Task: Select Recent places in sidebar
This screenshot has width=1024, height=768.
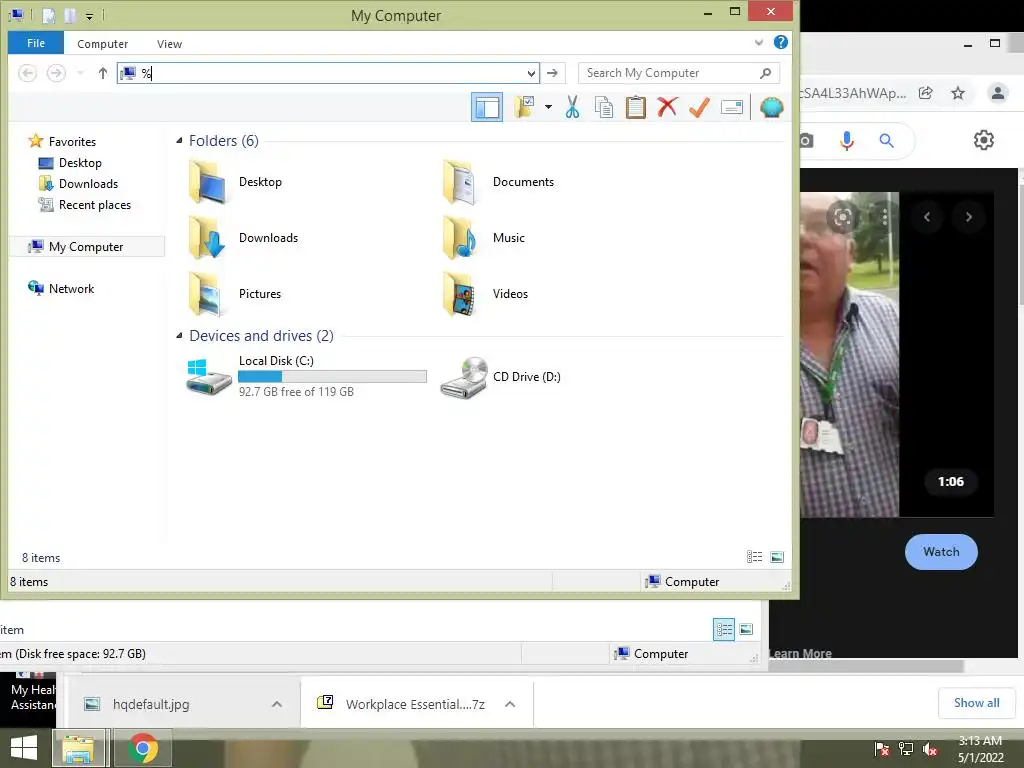Action: 95,204
